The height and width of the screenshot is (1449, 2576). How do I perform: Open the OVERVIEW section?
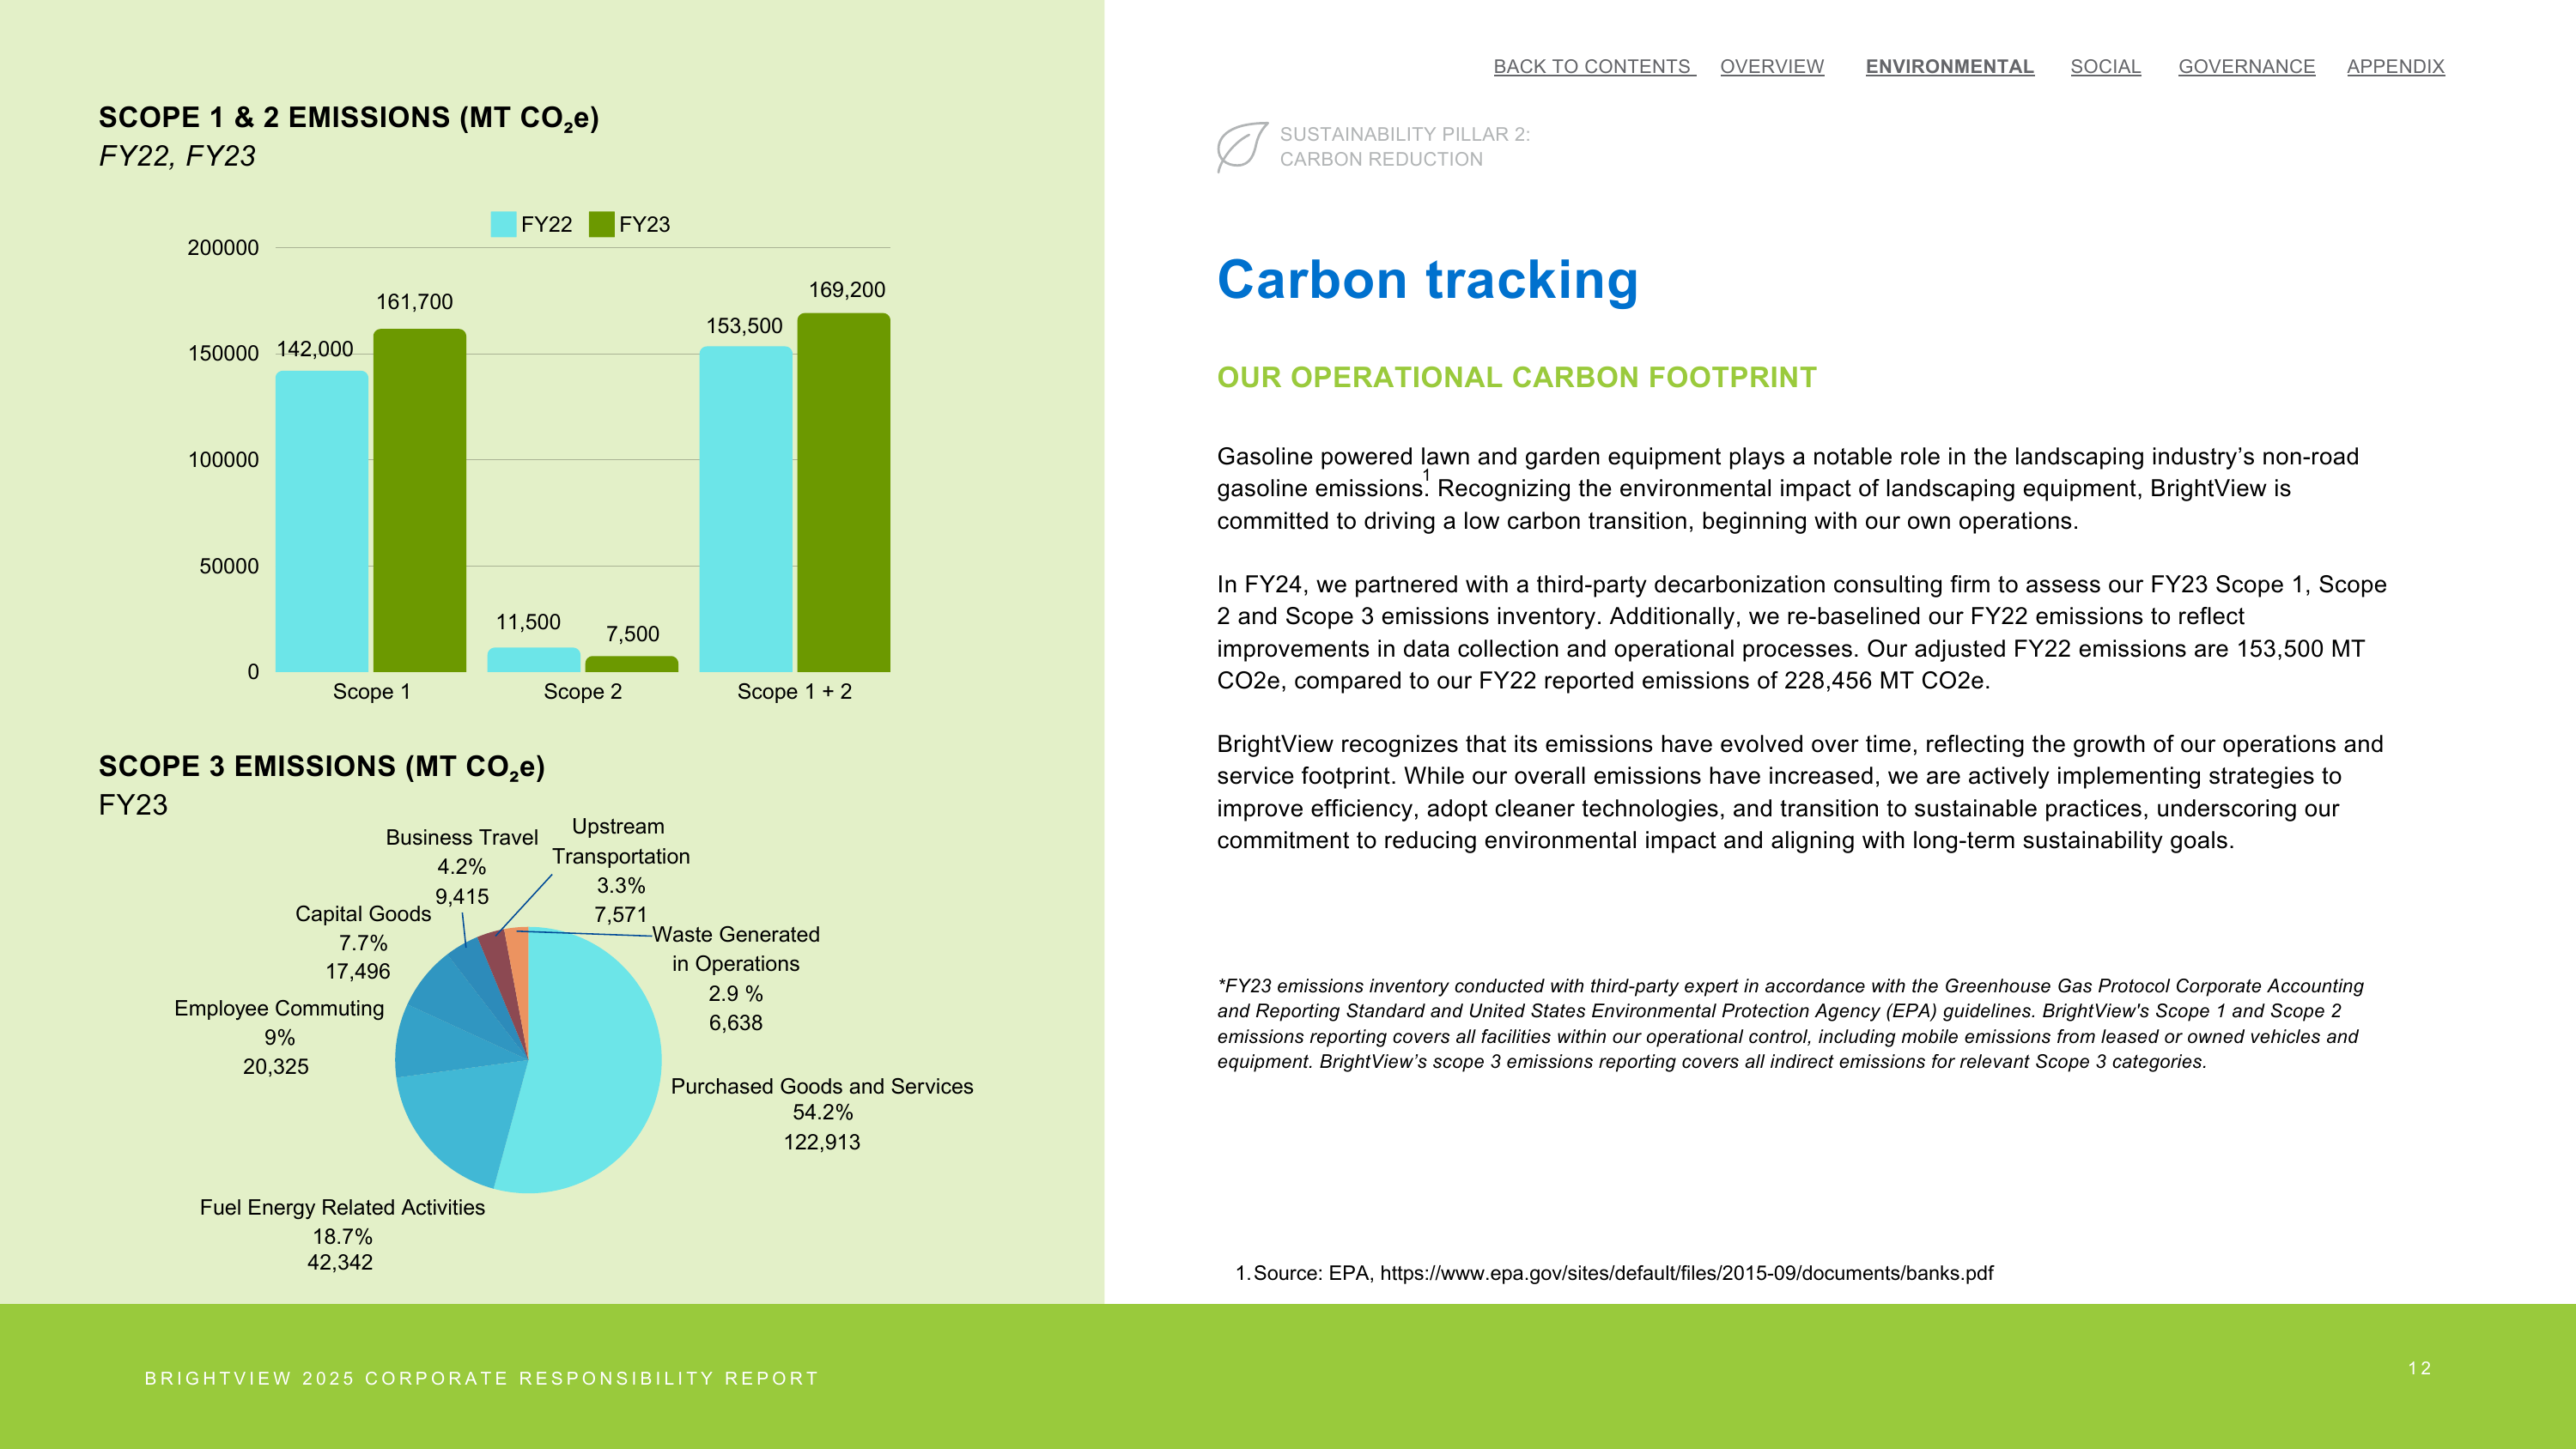(x=1772, y=66)
